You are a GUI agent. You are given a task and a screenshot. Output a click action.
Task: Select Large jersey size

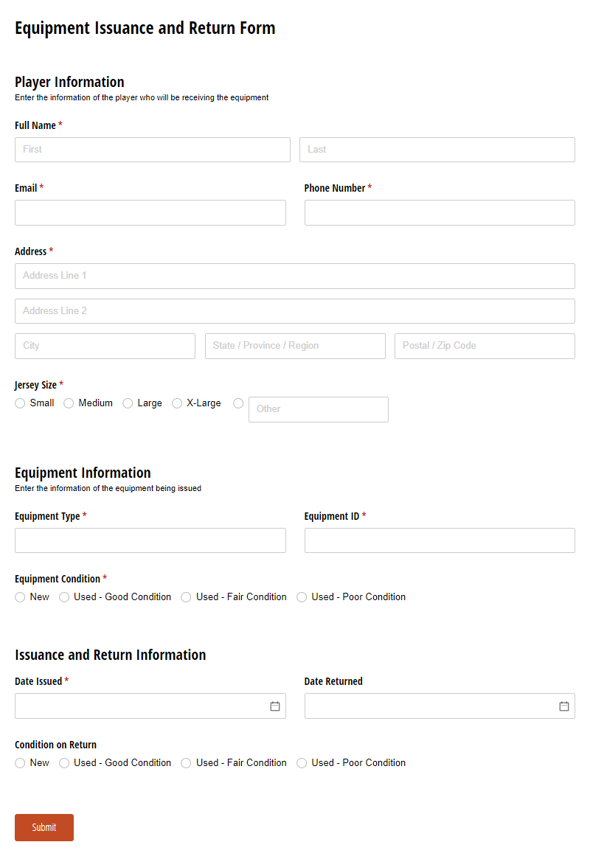click(x=128, y=403)
